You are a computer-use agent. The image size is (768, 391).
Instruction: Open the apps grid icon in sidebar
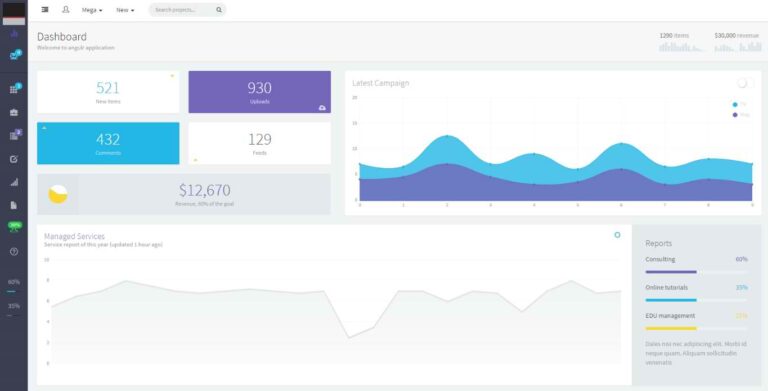pos(15,89)
